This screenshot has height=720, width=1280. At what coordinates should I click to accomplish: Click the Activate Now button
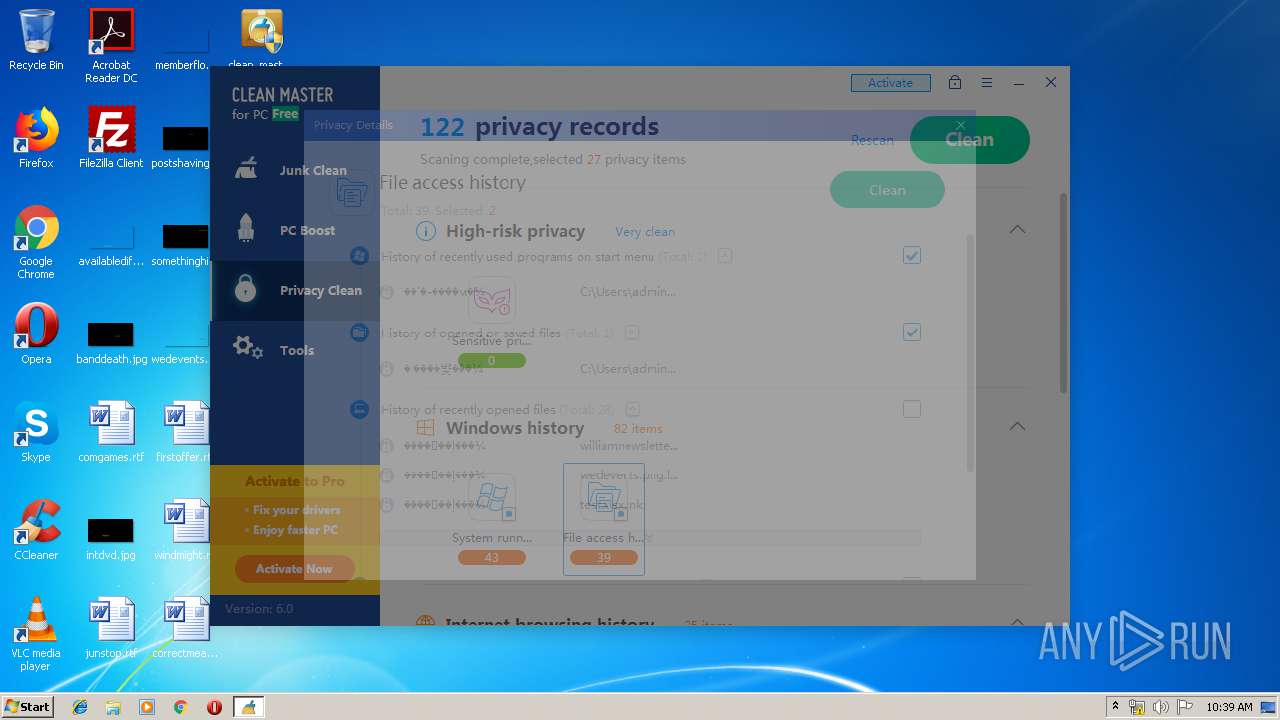pos(294,569)
